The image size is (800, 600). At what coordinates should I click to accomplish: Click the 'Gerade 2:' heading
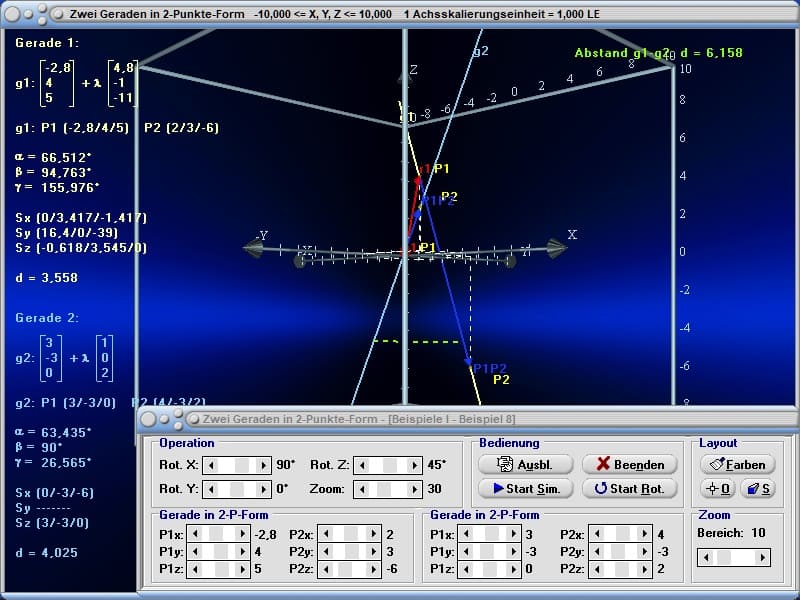point(47,317)
